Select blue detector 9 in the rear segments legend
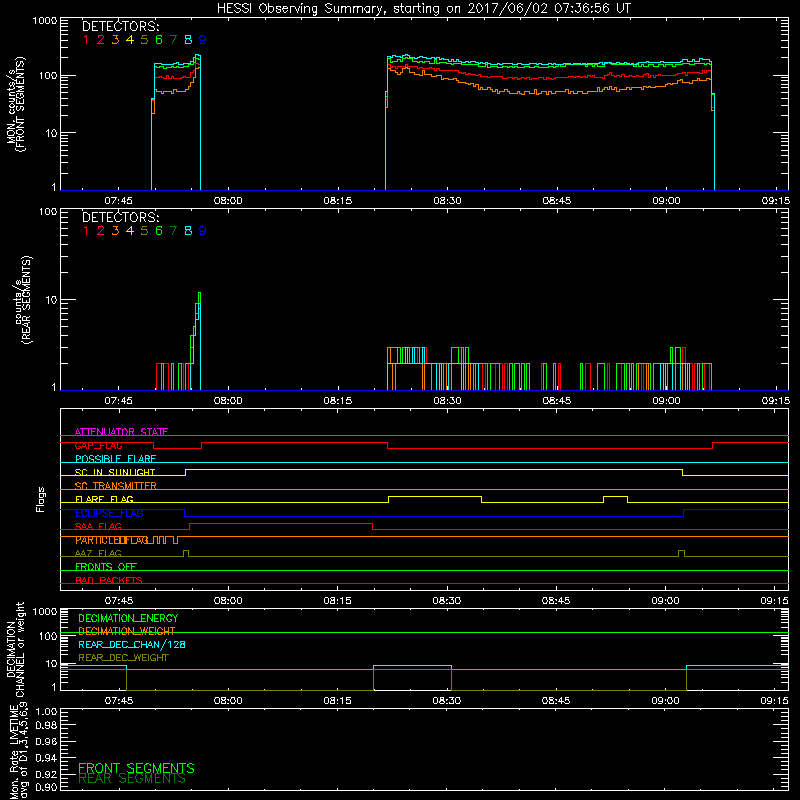Image resolution: width=800 pixels, height=800 pixels. click(203, 231)
